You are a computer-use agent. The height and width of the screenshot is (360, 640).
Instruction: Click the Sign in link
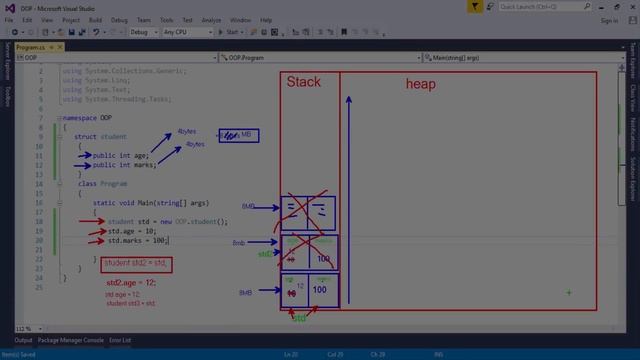point(609,20)
